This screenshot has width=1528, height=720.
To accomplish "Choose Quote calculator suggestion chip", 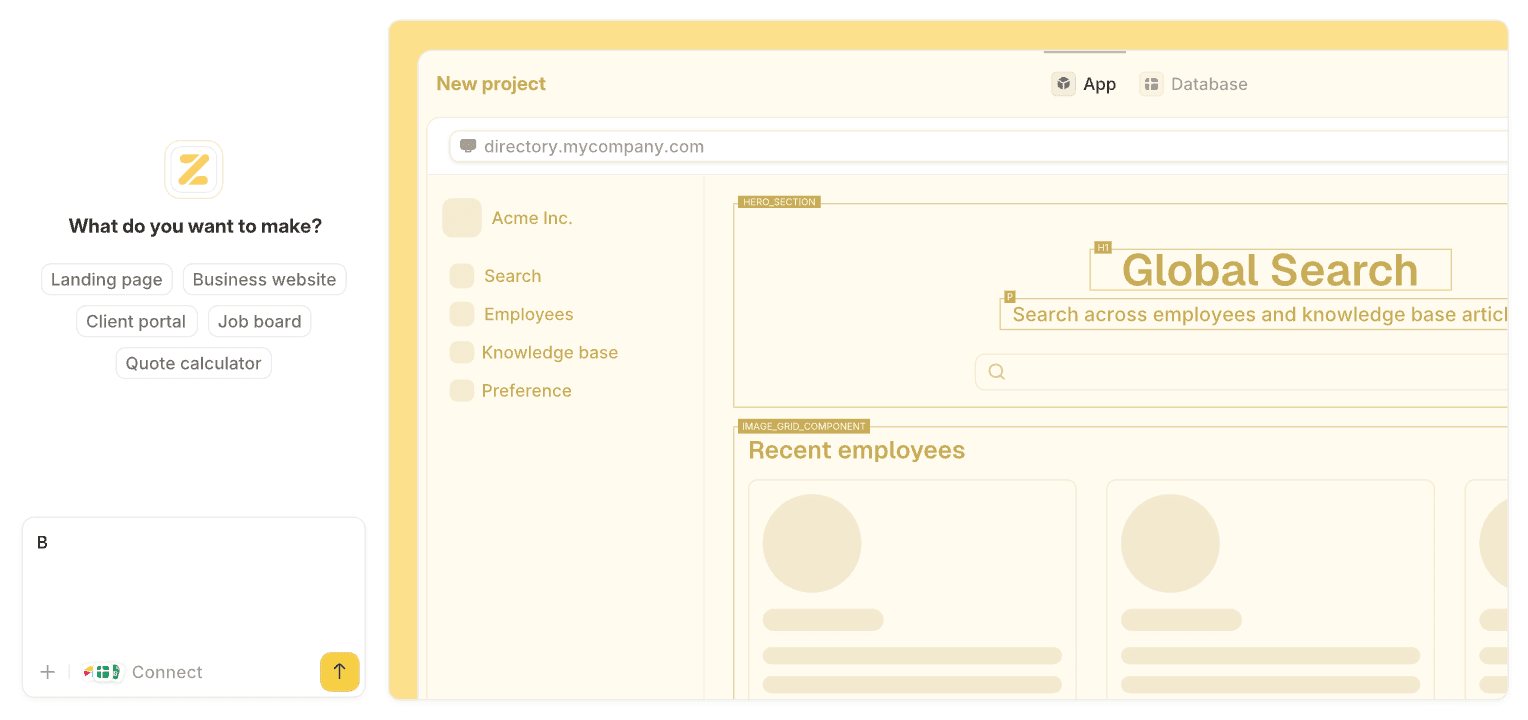I will [x=193, y=364].
